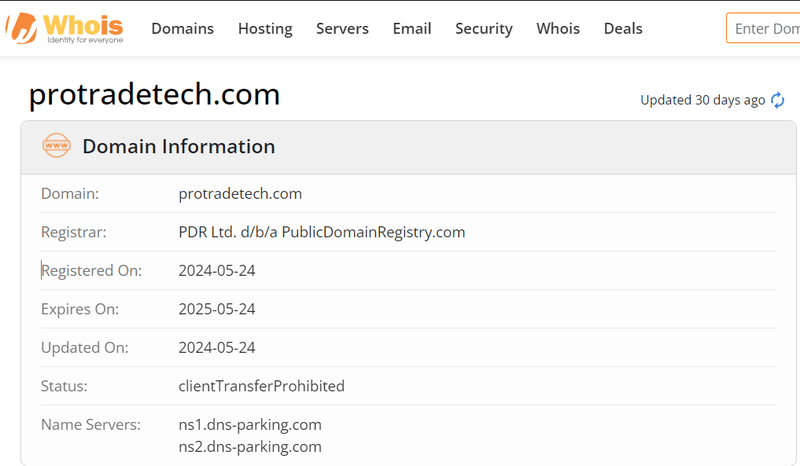
Task: Click the orange www globe icon
Action: pyautogui.click(x=57, y=145)
